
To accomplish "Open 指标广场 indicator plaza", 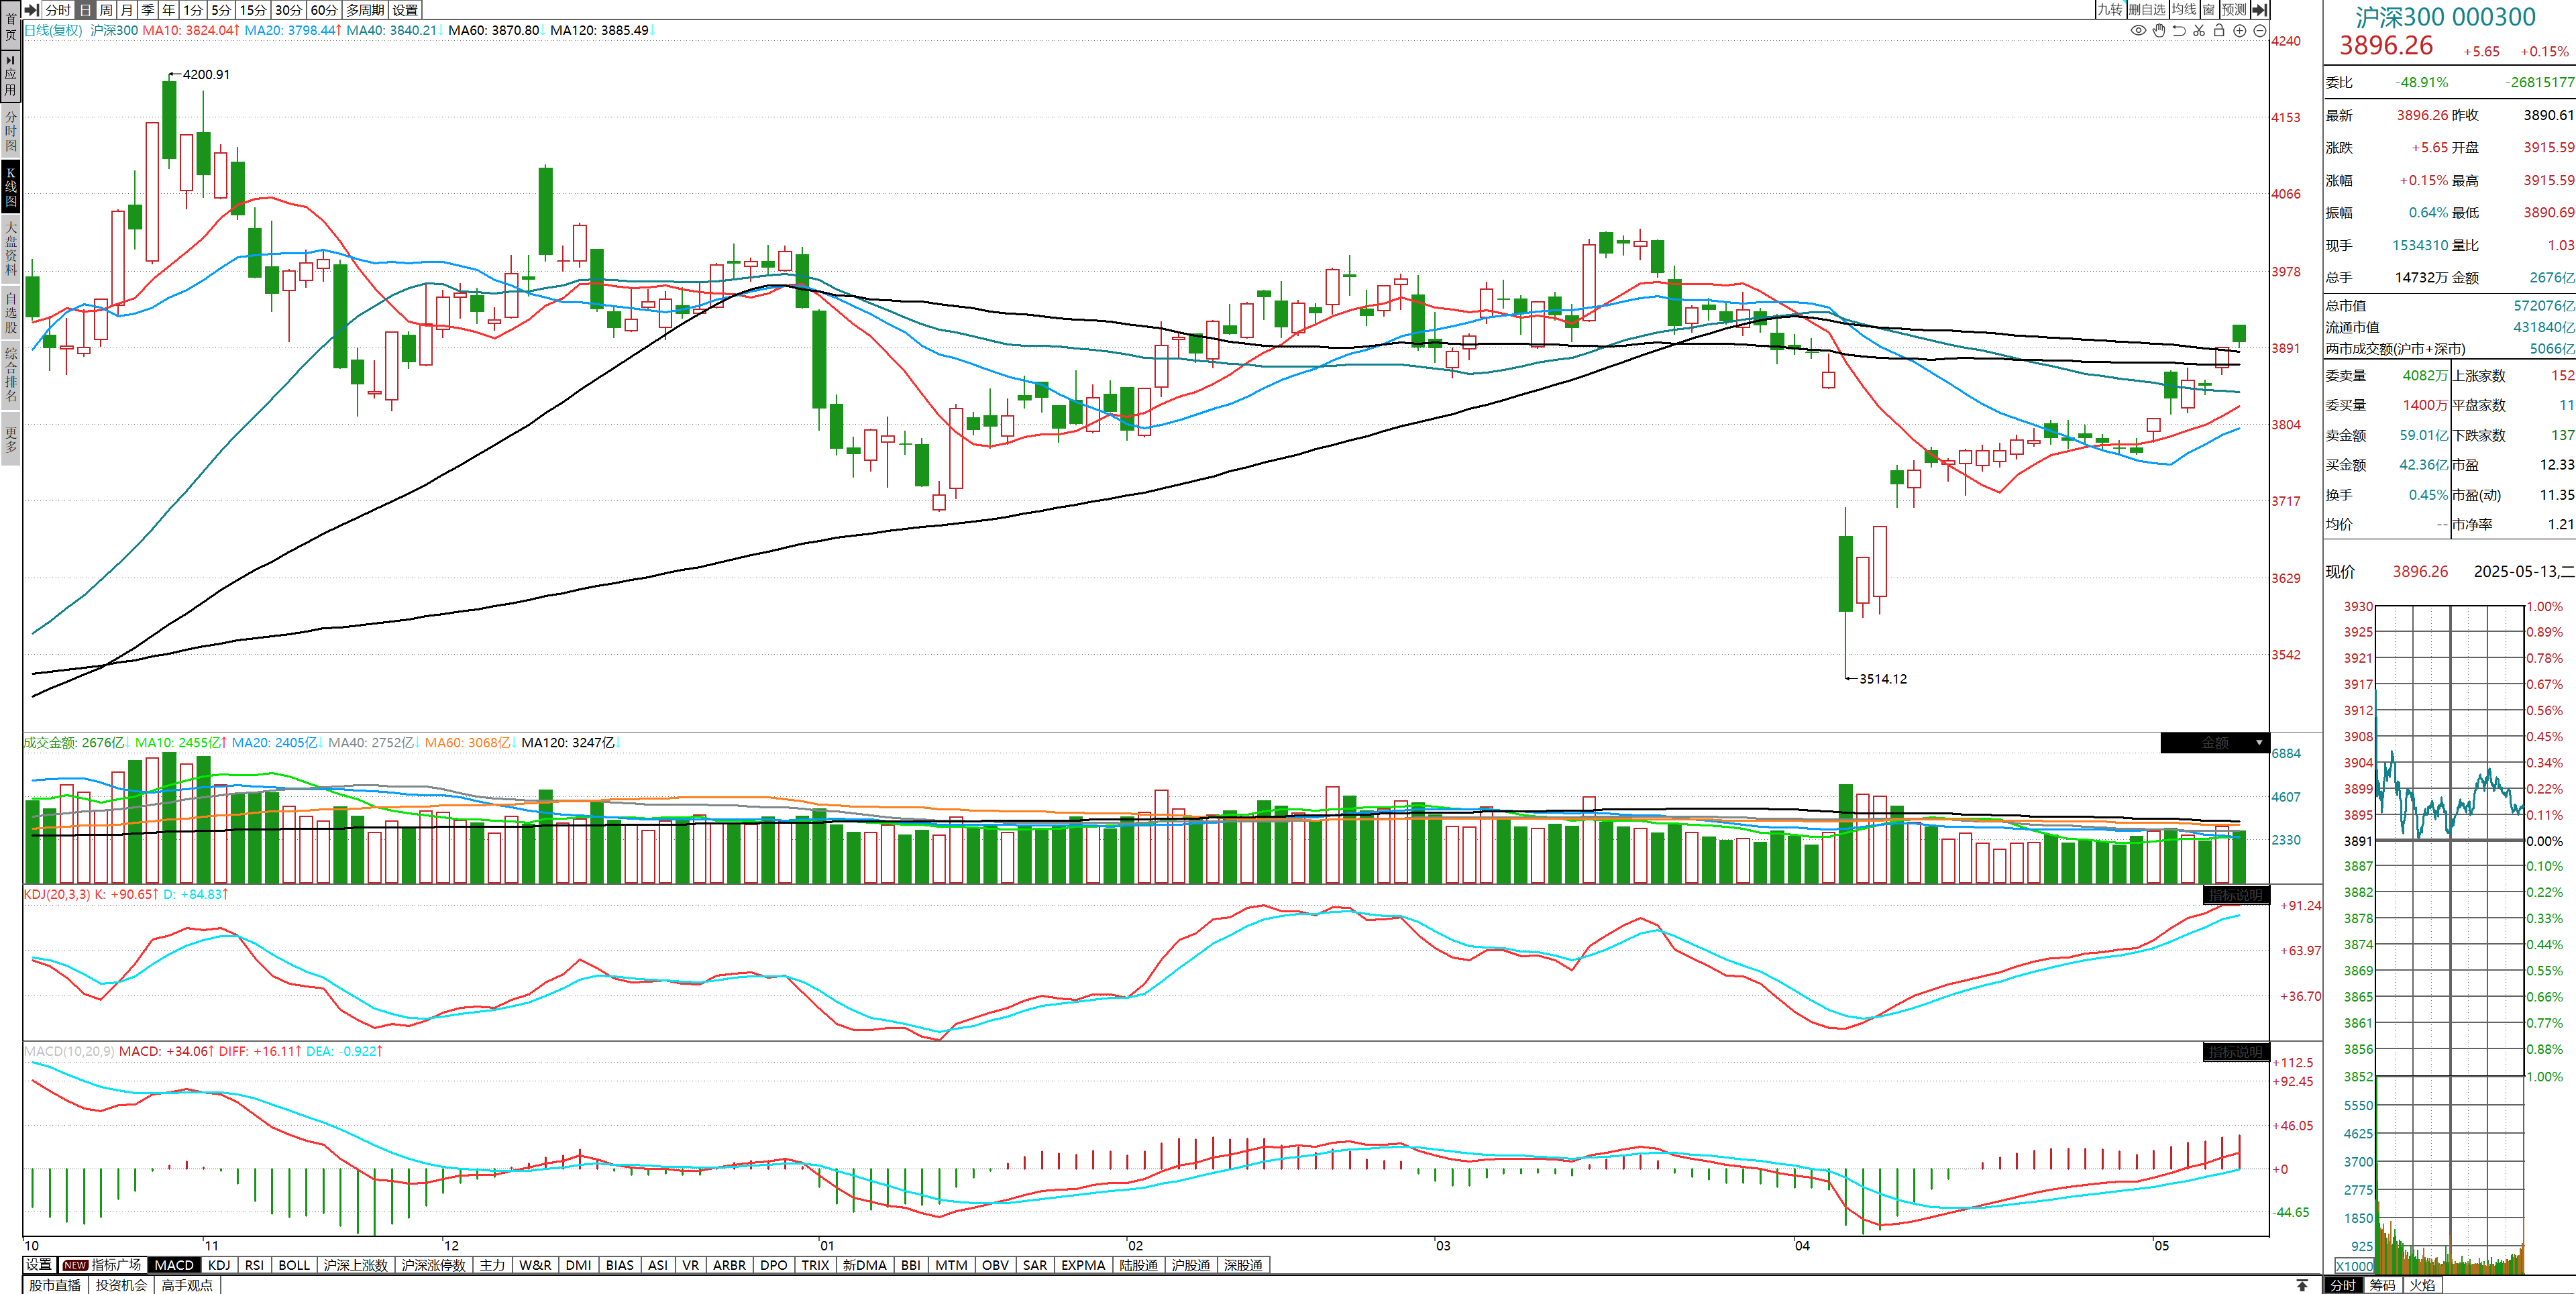I will coord(103,1265).
